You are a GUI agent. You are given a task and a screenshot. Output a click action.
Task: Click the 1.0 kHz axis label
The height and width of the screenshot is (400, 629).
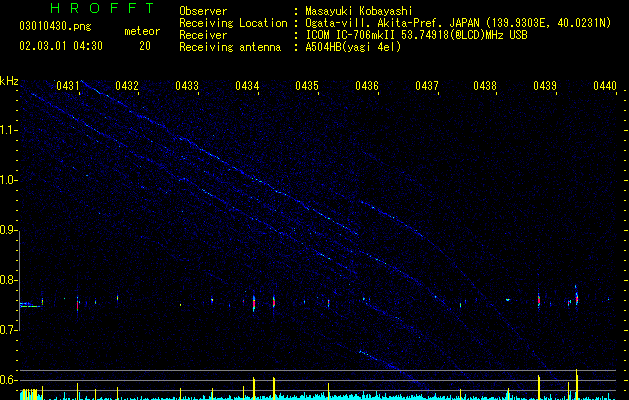(8, 180)
